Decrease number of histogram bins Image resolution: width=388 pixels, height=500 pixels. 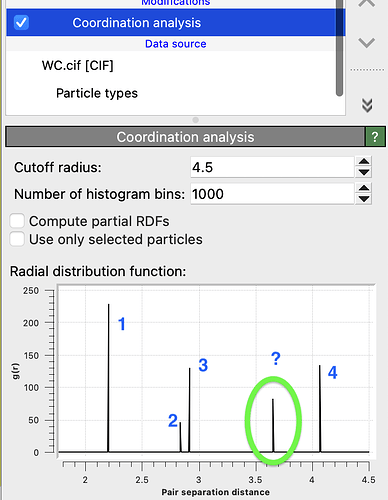[364, 199]
